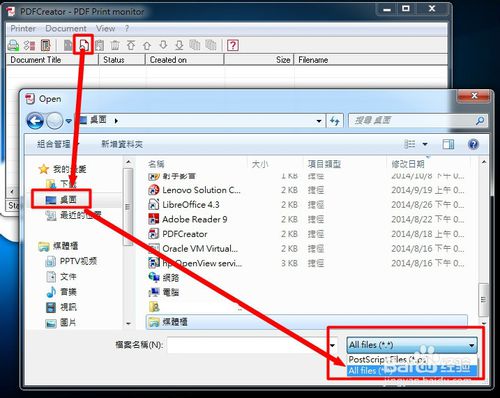
Task: Open the filename history dropdown arrow
Action: pos(332,345)
